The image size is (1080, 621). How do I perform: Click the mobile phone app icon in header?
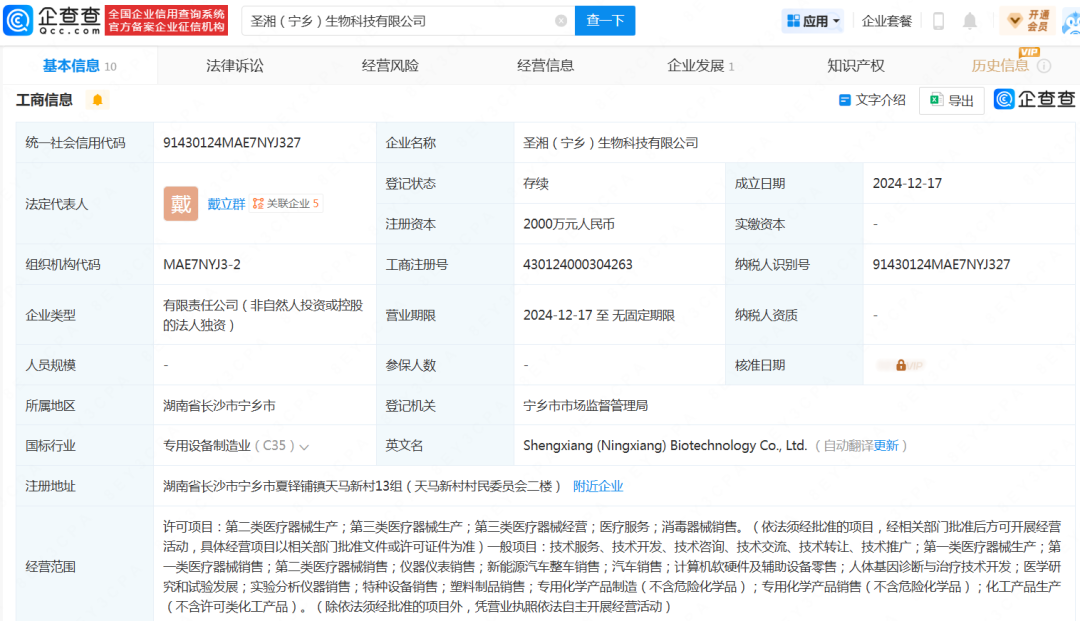[x=937, y=20]
